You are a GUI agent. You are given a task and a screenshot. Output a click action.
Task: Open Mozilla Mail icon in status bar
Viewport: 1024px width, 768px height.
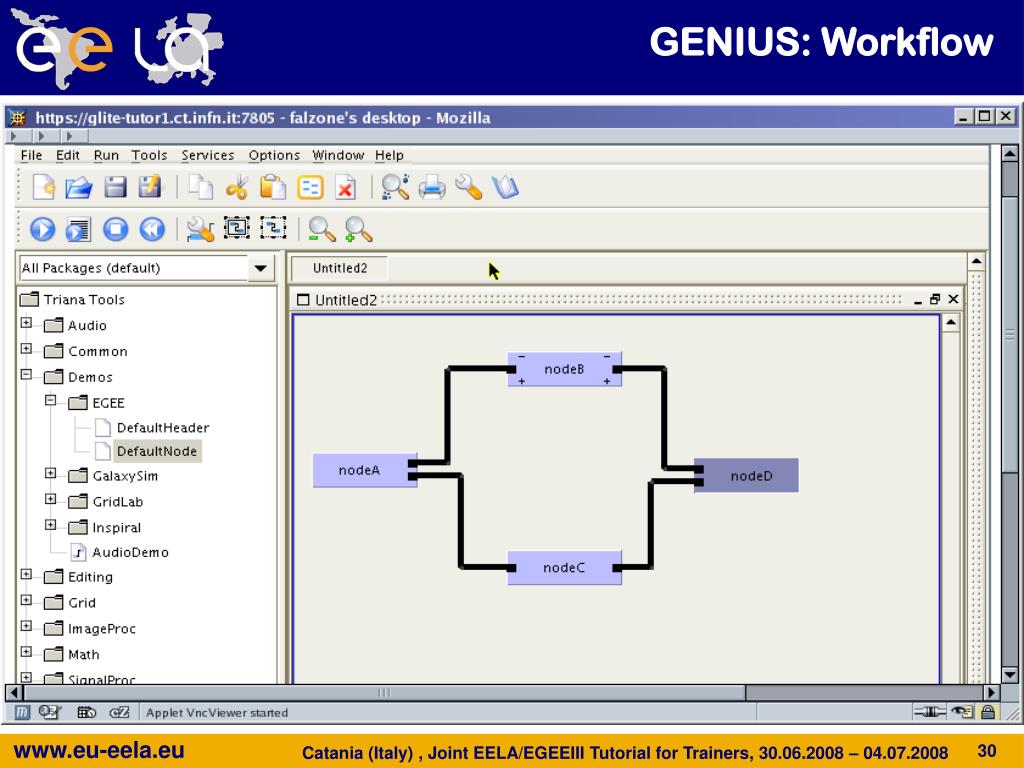pos(49,712)
